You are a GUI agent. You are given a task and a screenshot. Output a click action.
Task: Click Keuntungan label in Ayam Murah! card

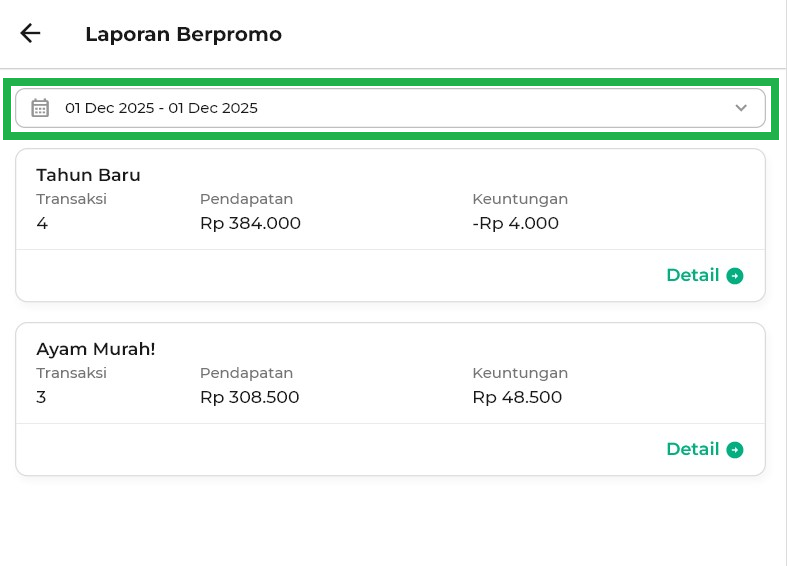click(x=520, y=373)
